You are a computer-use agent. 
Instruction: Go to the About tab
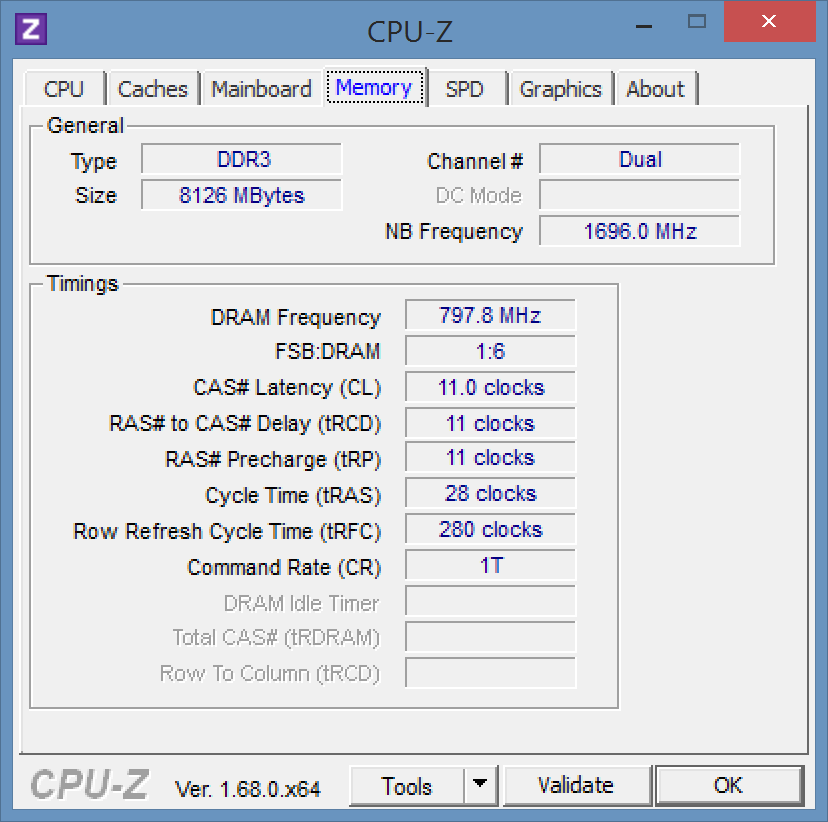[655, 89]
